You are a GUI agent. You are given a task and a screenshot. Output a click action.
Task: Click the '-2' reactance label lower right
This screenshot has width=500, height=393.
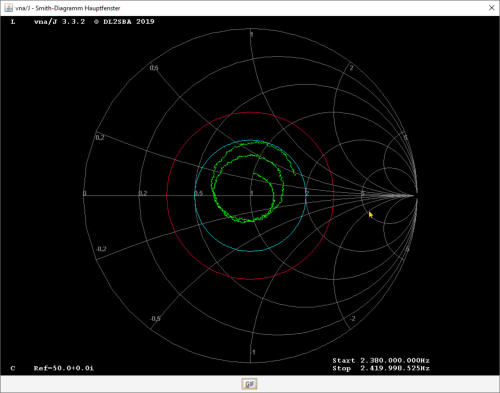click(x=352, y=318)
